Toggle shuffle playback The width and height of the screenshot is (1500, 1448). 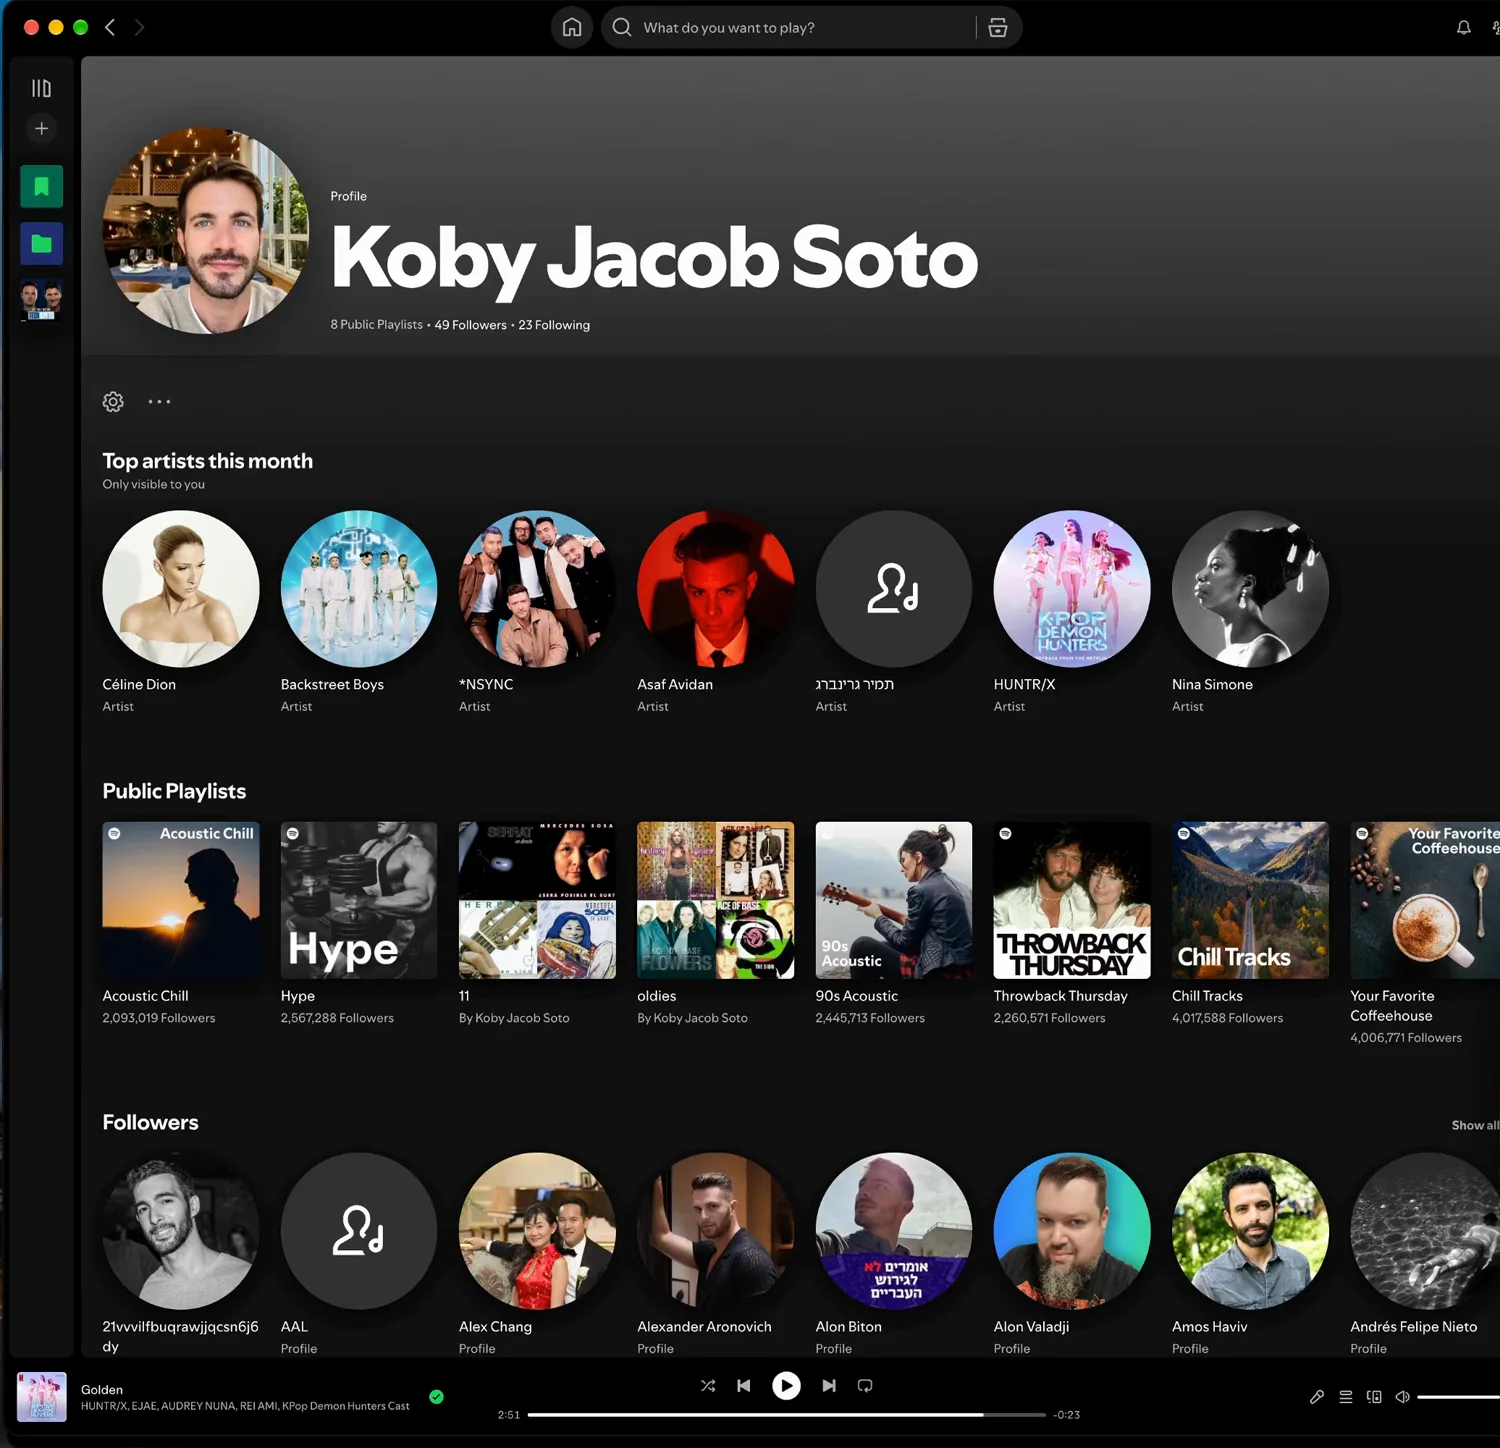pyautogui.click(x=708, y=1385)
